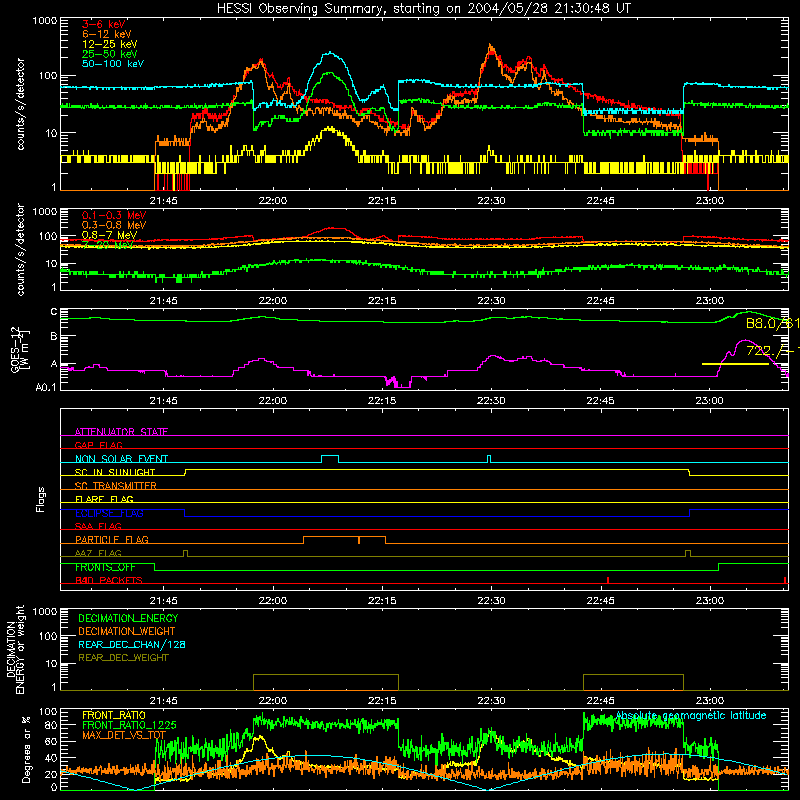The height and width of the screenshot is (800, 800).
Task: Select the NON_SOLAR_EVENT flag label
Action: click(121, 459)
